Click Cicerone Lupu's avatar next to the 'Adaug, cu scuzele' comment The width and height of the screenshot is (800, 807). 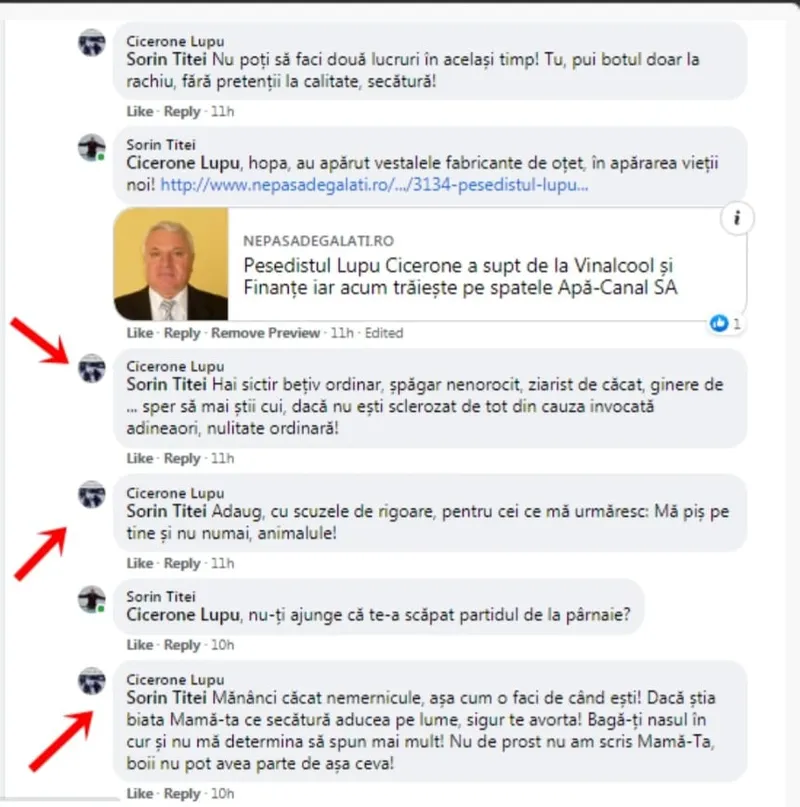point(92,494)
